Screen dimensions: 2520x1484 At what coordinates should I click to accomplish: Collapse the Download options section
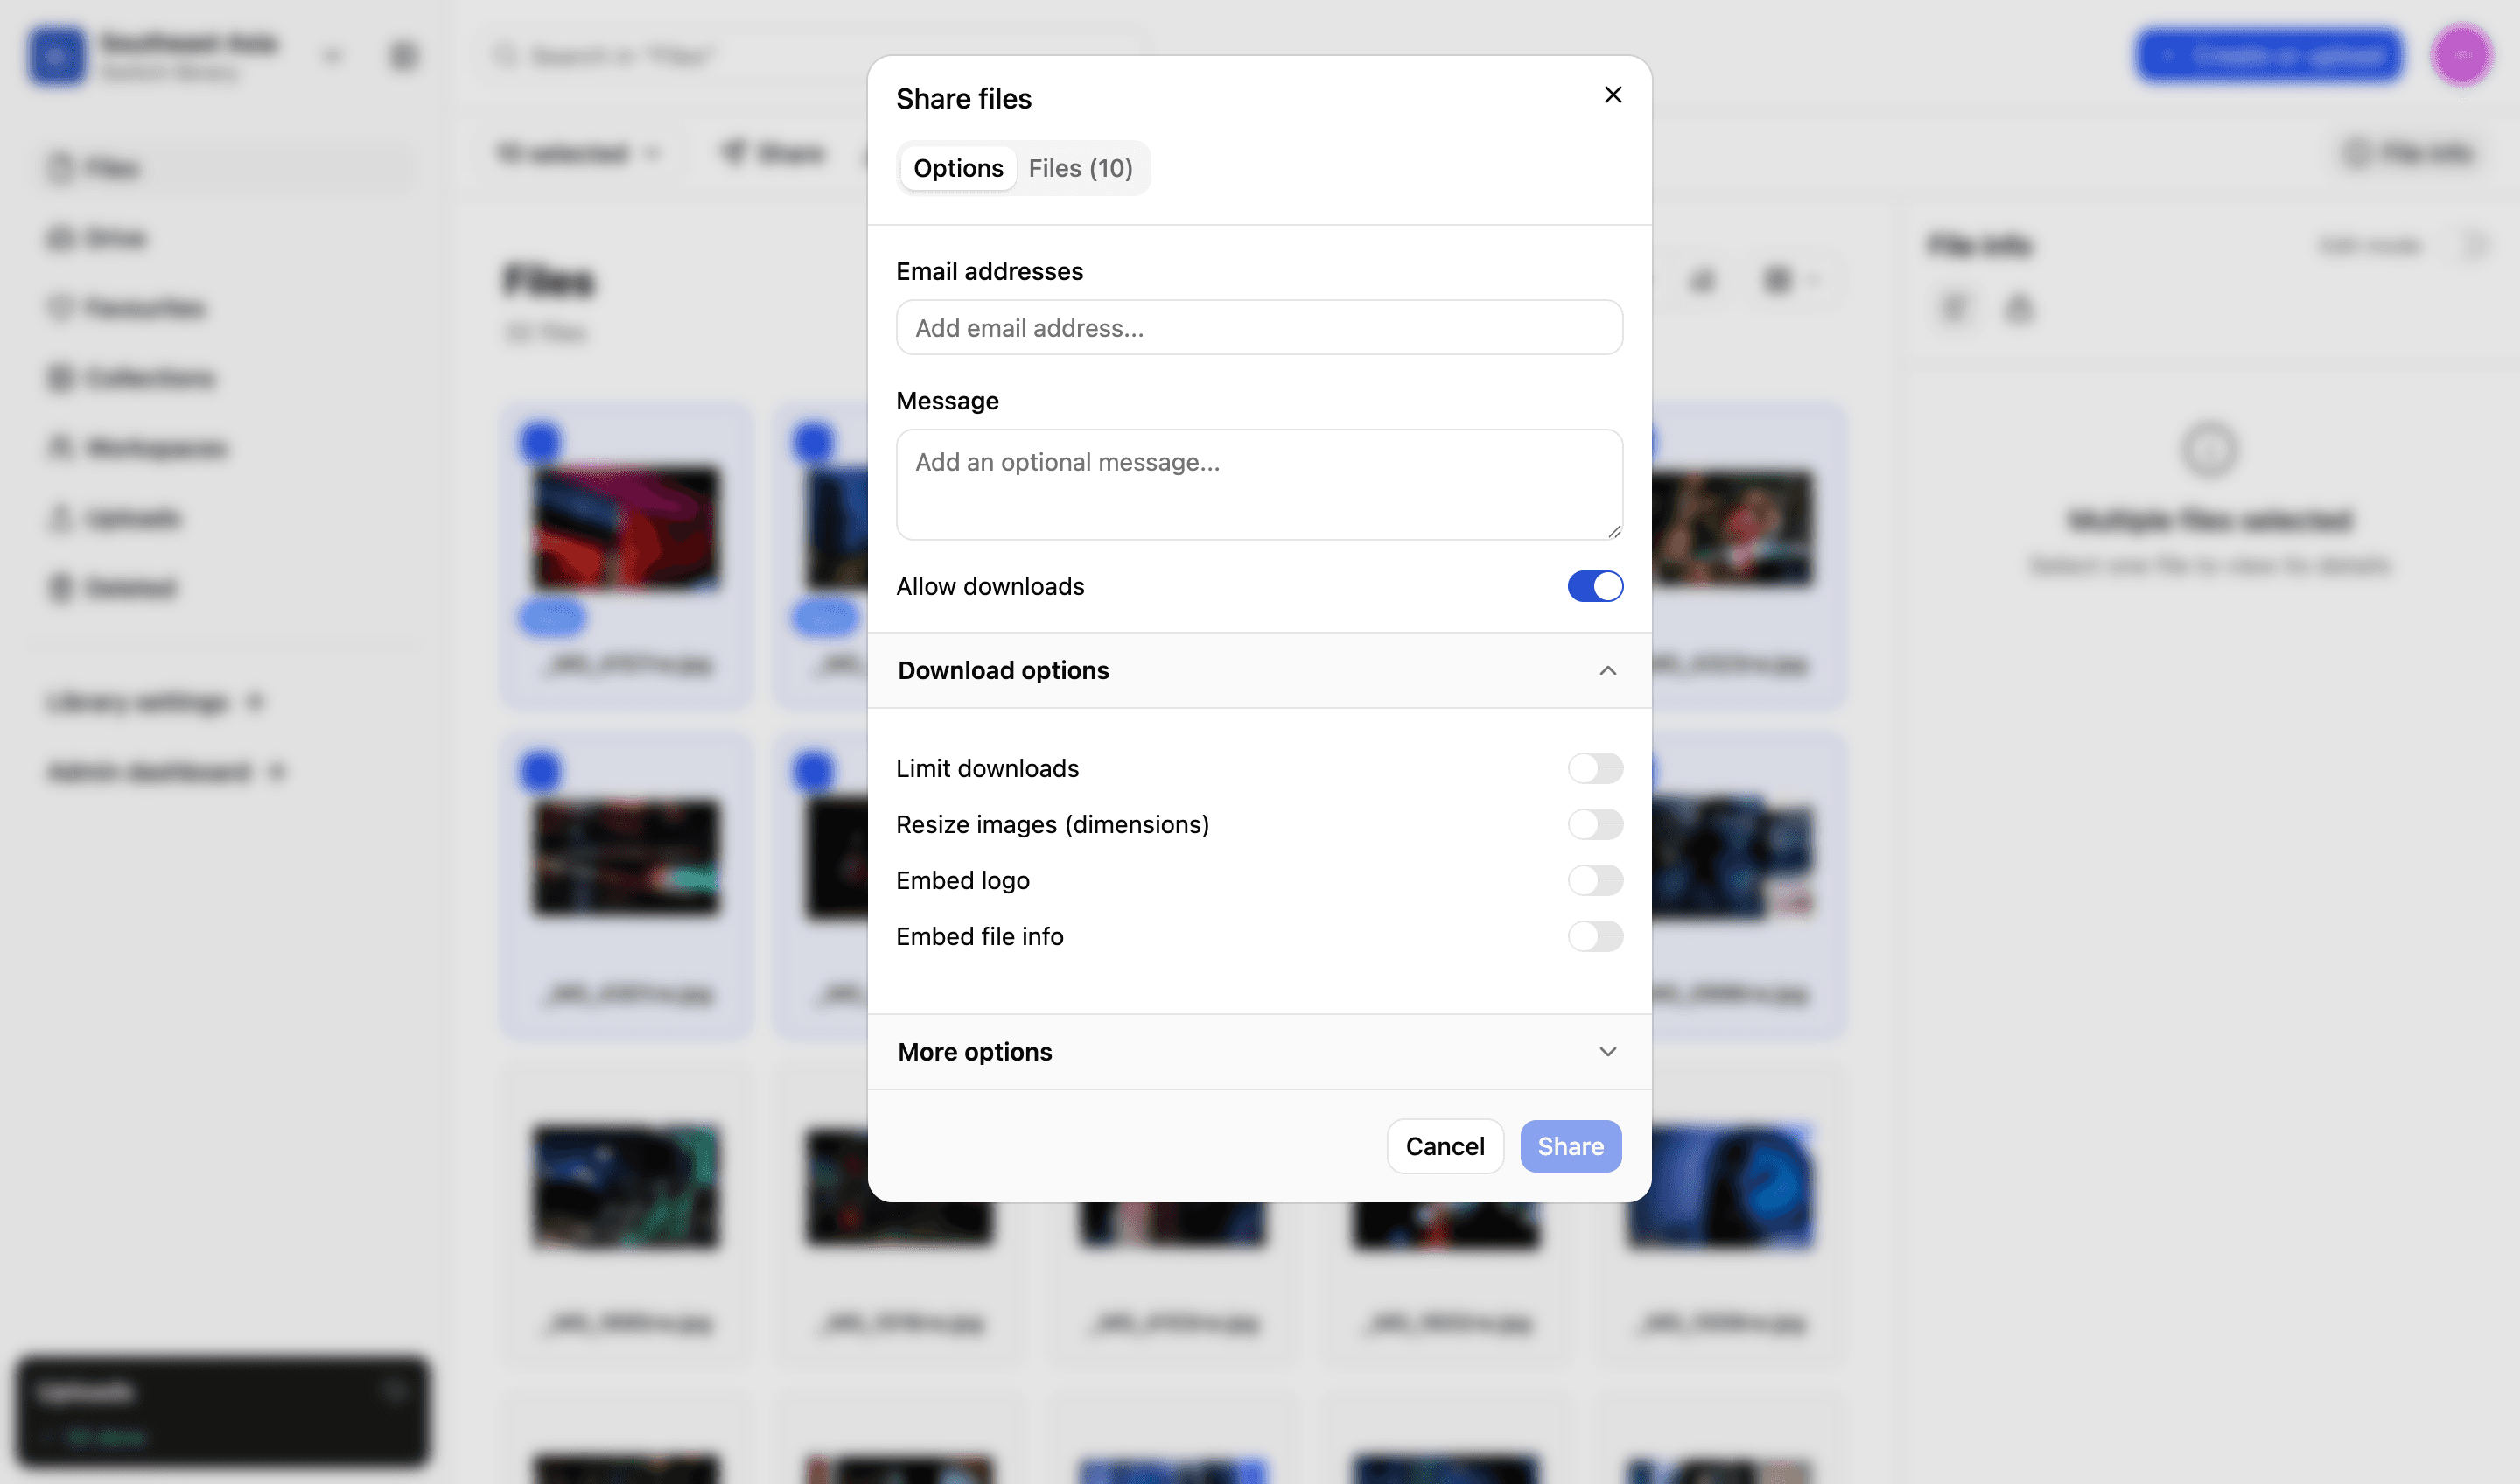(1259, 670)
